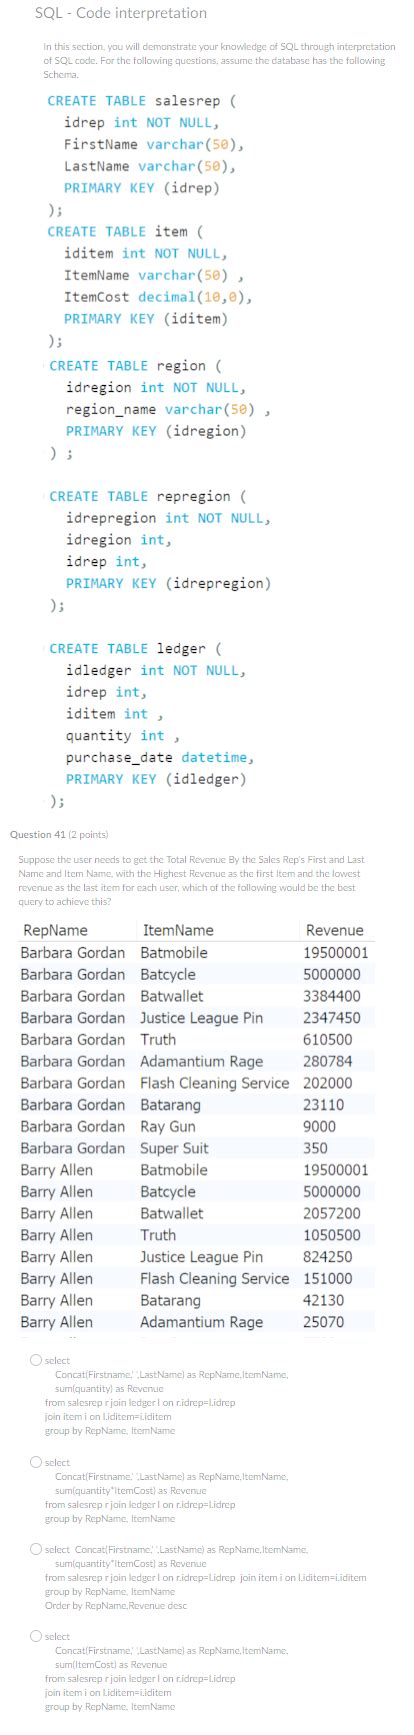Click the 'Question 41 (2 points)' label
The image size is (414, 1735).
coord(59,834)
